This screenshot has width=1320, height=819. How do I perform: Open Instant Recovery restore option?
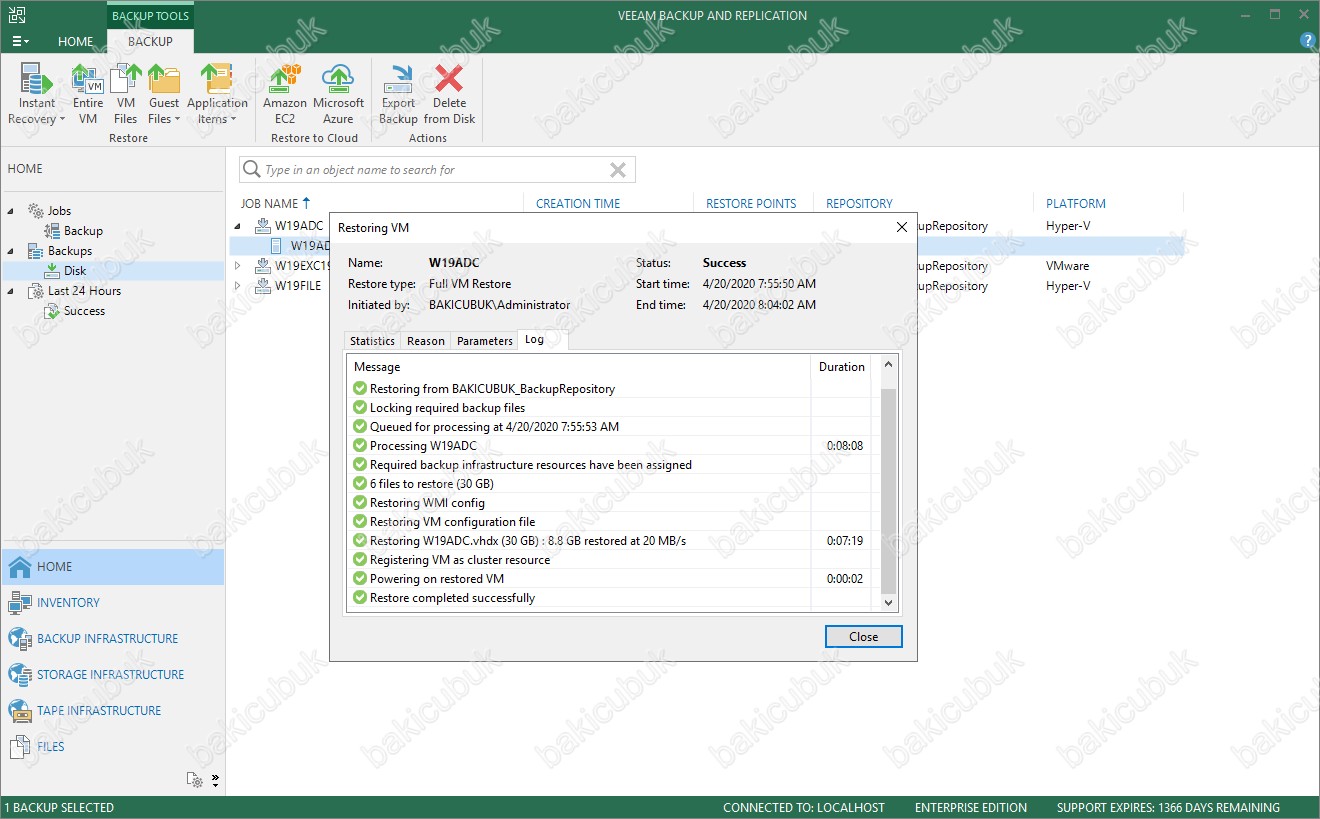click(x=36, y=94)
